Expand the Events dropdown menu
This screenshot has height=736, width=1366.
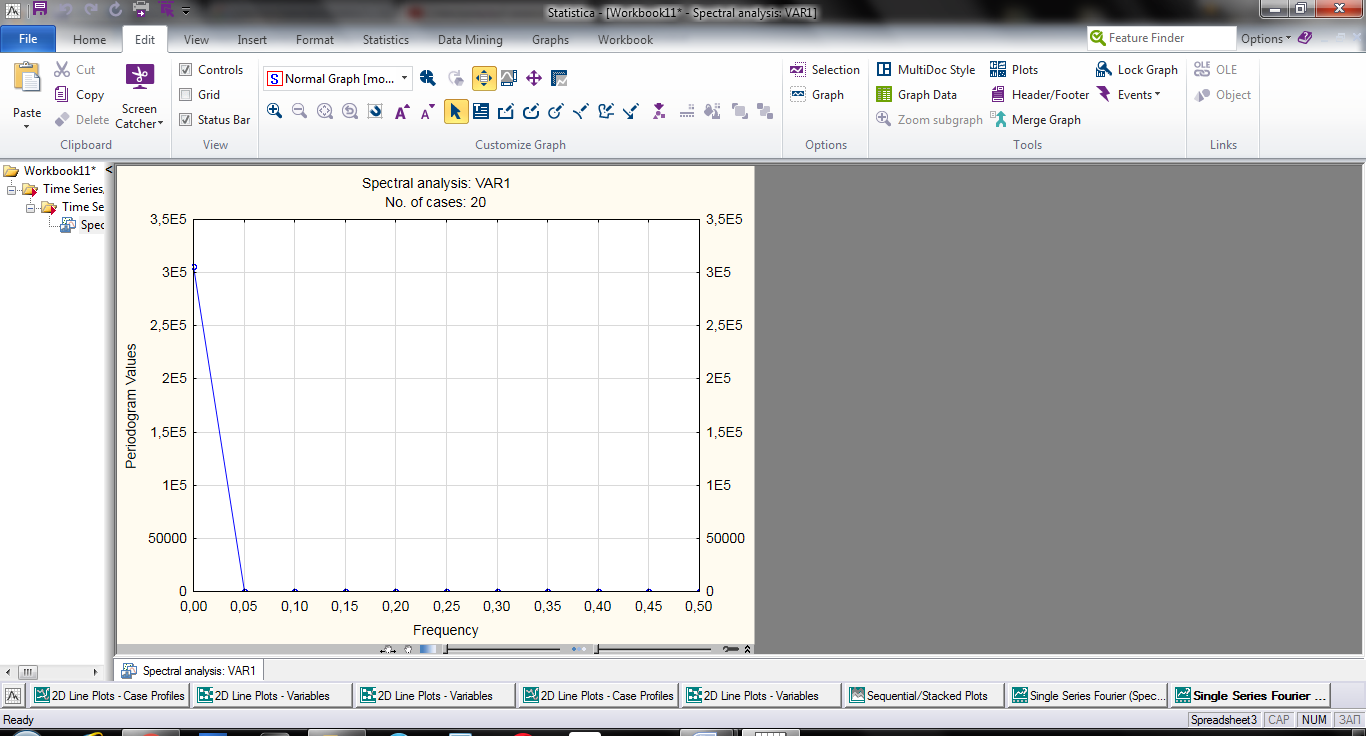point(1138,95)
